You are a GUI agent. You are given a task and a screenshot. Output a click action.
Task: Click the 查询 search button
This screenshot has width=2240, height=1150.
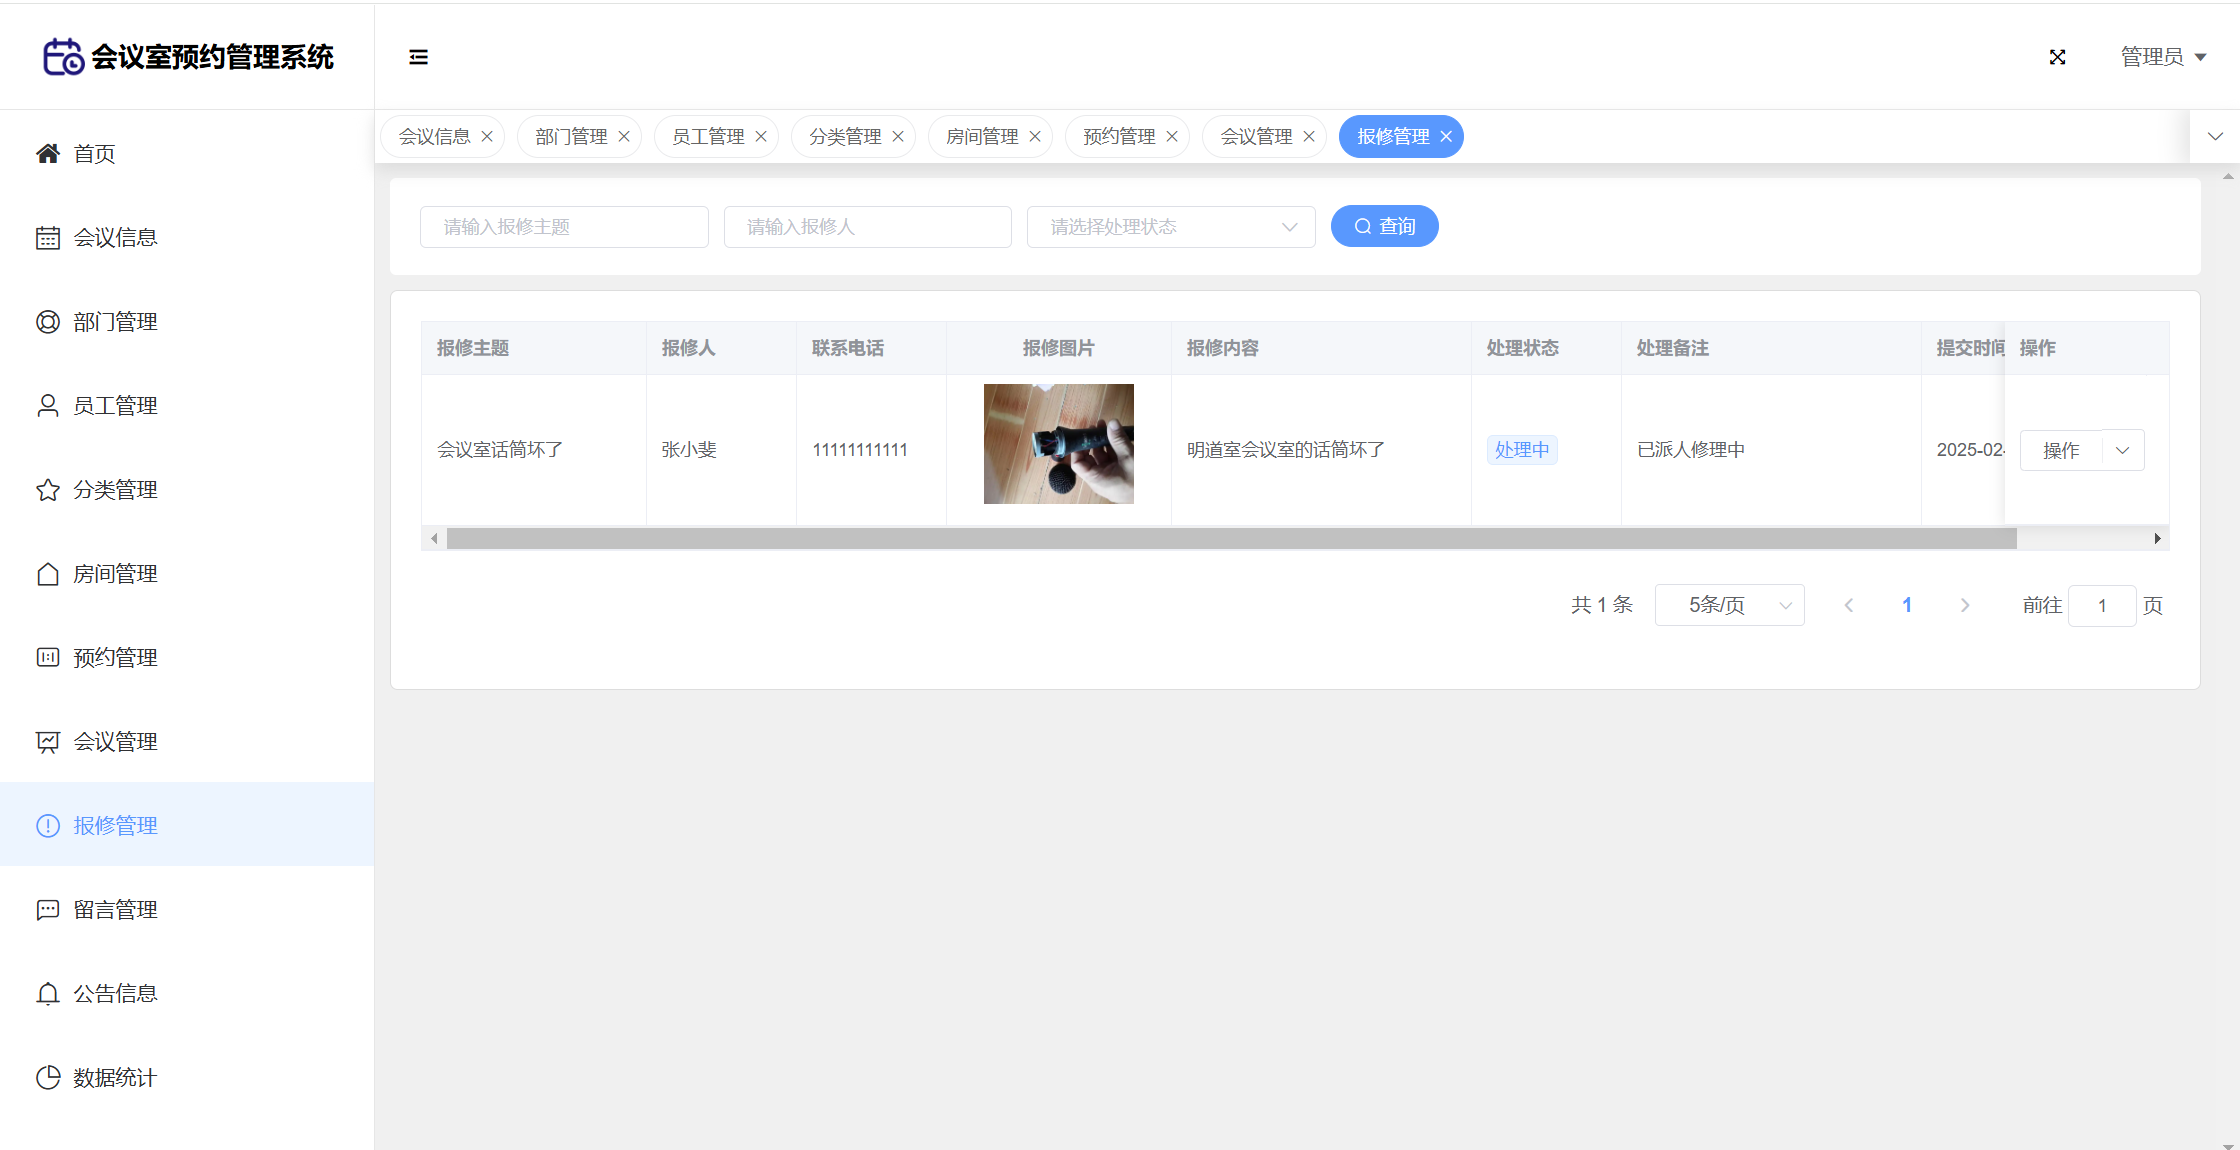click(1384, 227)
